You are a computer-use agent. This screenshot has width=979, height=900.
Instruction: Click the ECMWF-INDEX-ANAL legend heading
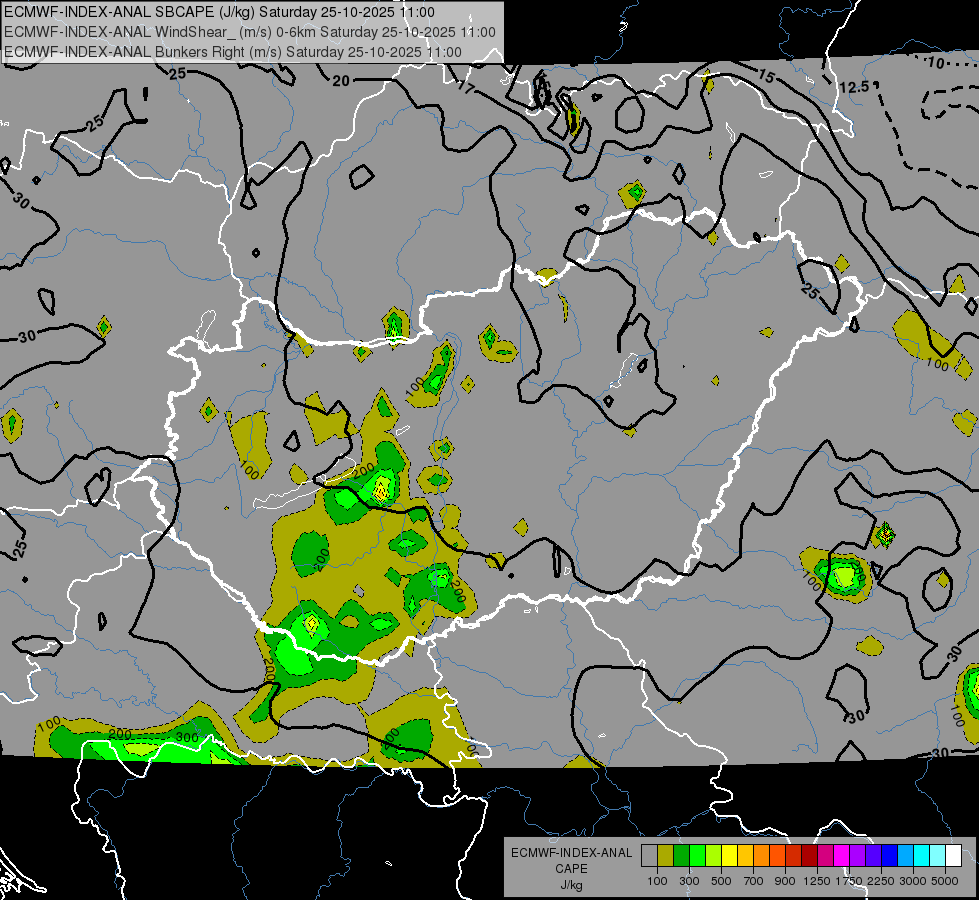[x=571, y=853]
